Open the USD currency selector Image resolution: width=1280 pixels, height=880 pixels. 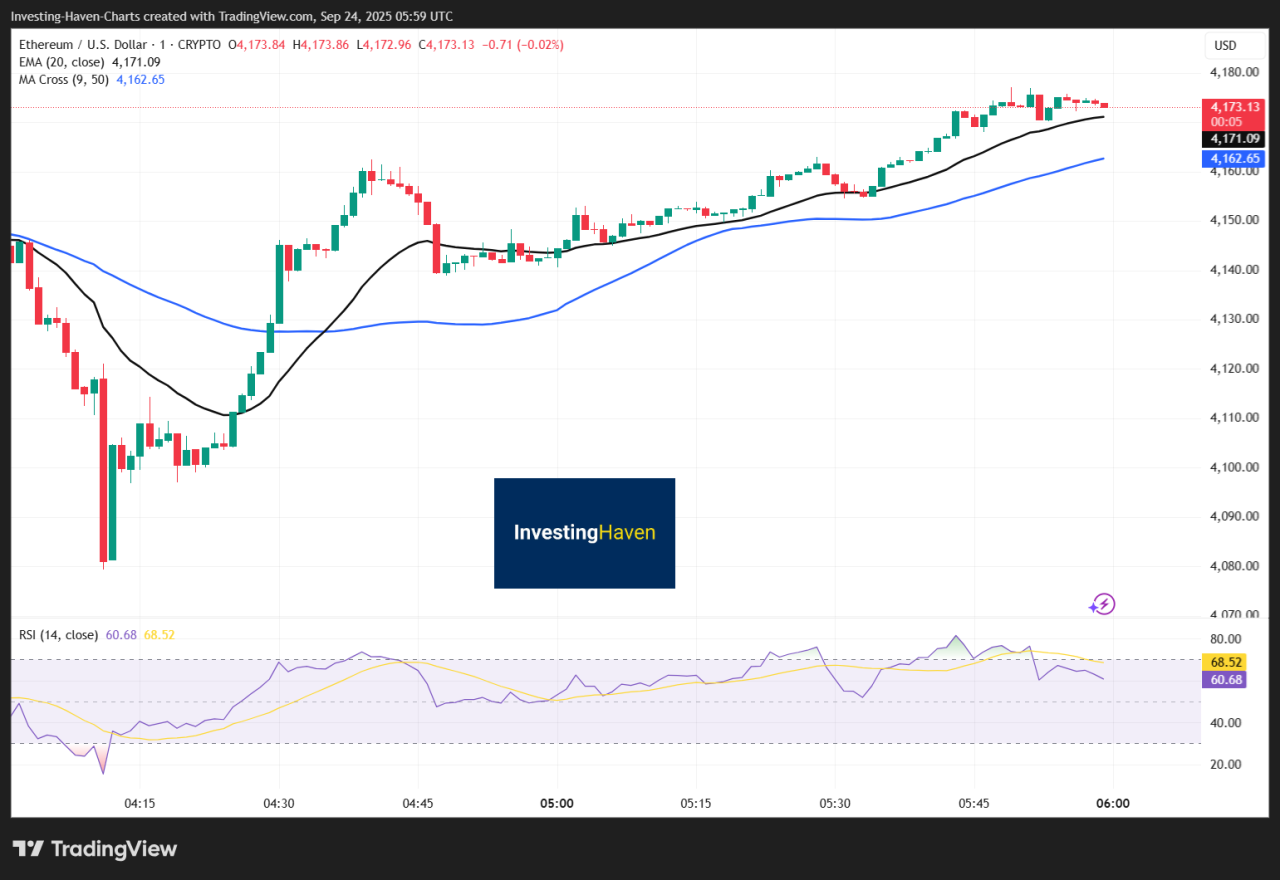1225,45
